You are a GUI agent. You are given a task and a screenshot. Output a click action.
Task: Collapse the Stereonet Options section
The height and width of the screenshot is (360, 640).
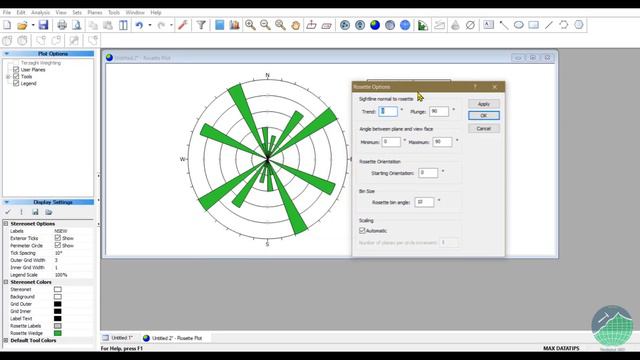coord(6,224)
